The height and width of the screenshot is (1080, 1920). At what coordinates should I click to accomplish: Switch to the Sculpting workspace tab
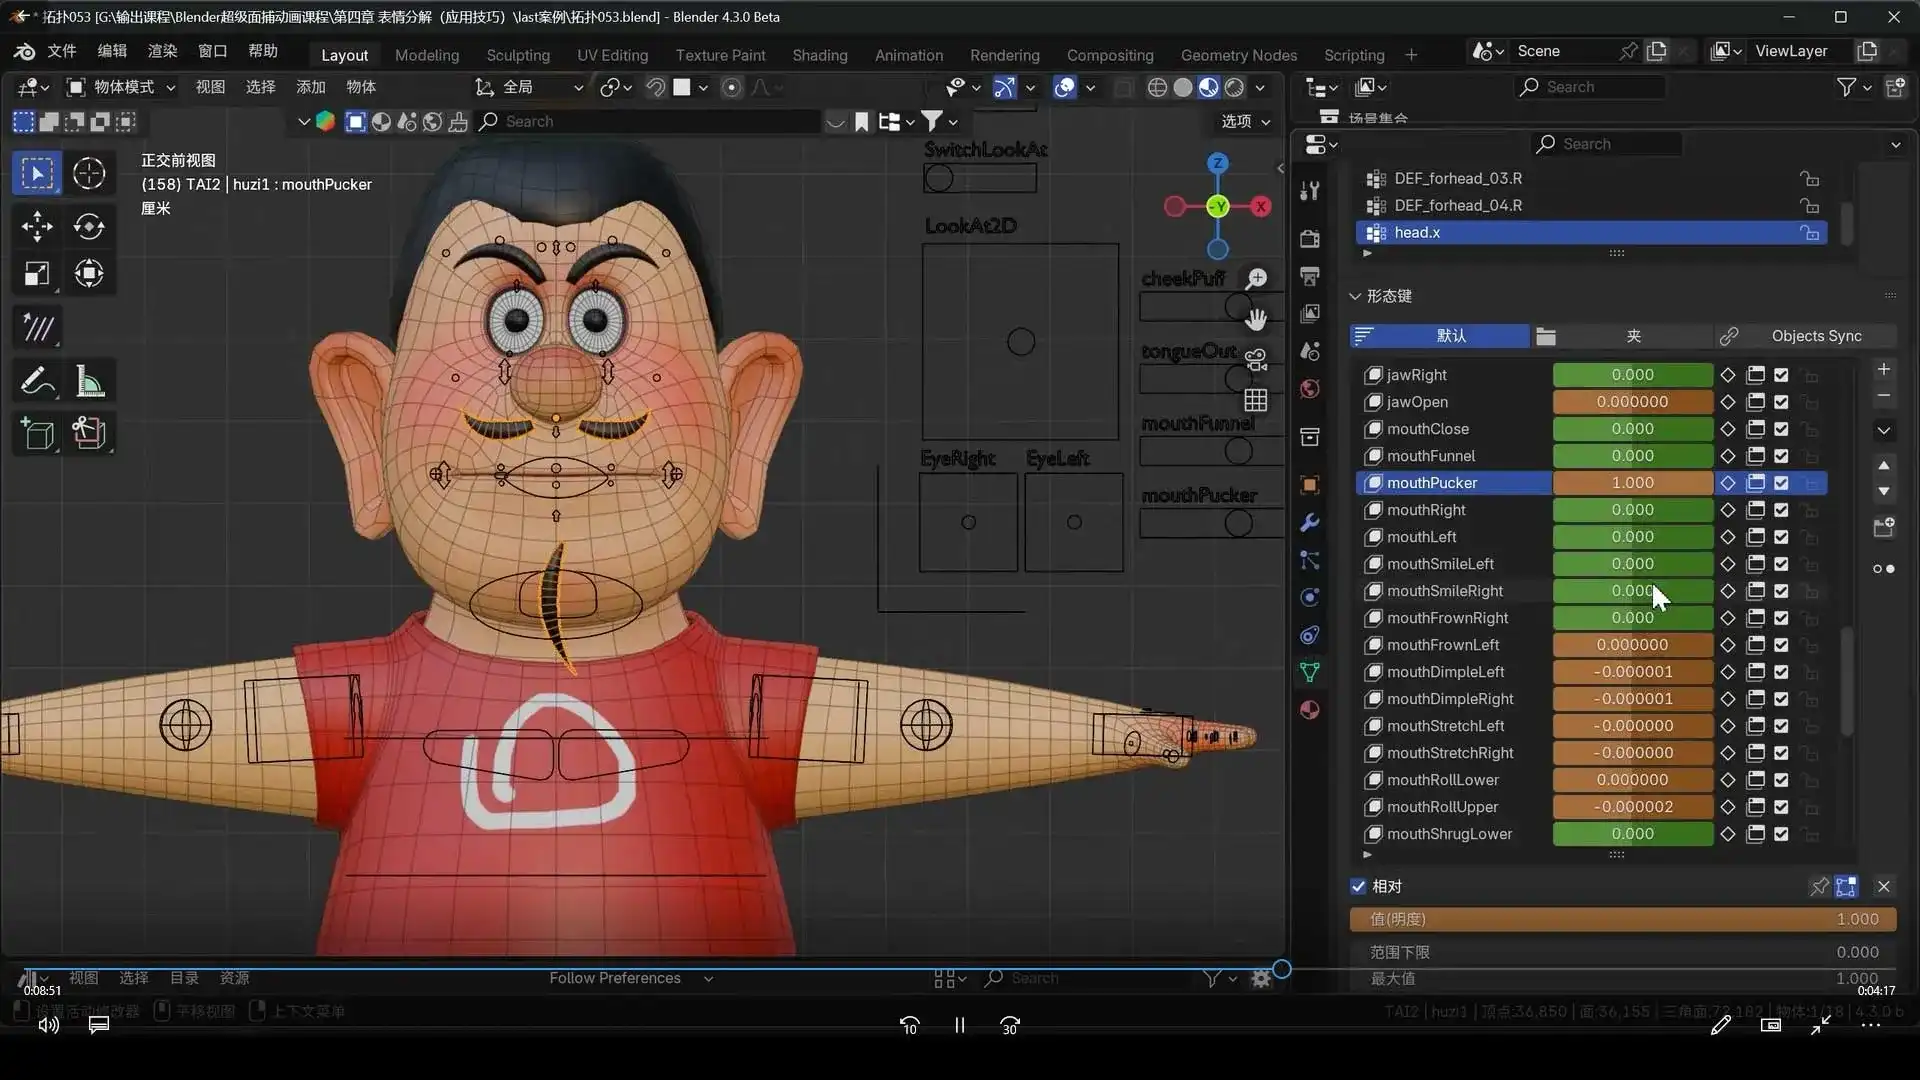point(517,55)
